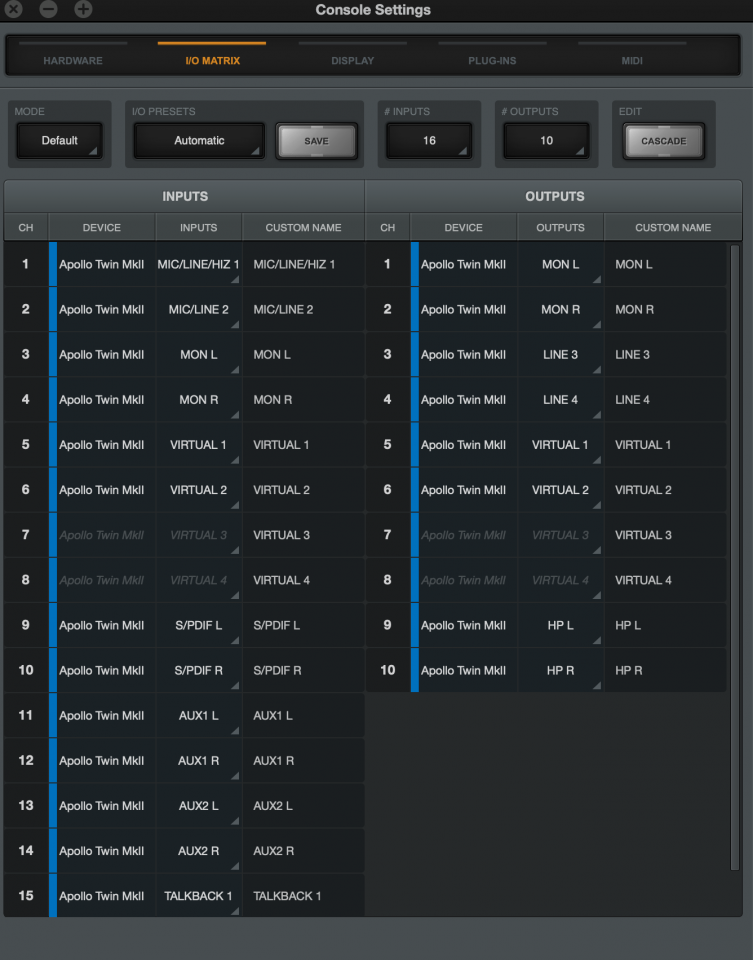Select the I/O MATRIX tab
Image resolution: width=753 pixels, height=960 pixels.
pyautogui.click(x=212, y=61)
